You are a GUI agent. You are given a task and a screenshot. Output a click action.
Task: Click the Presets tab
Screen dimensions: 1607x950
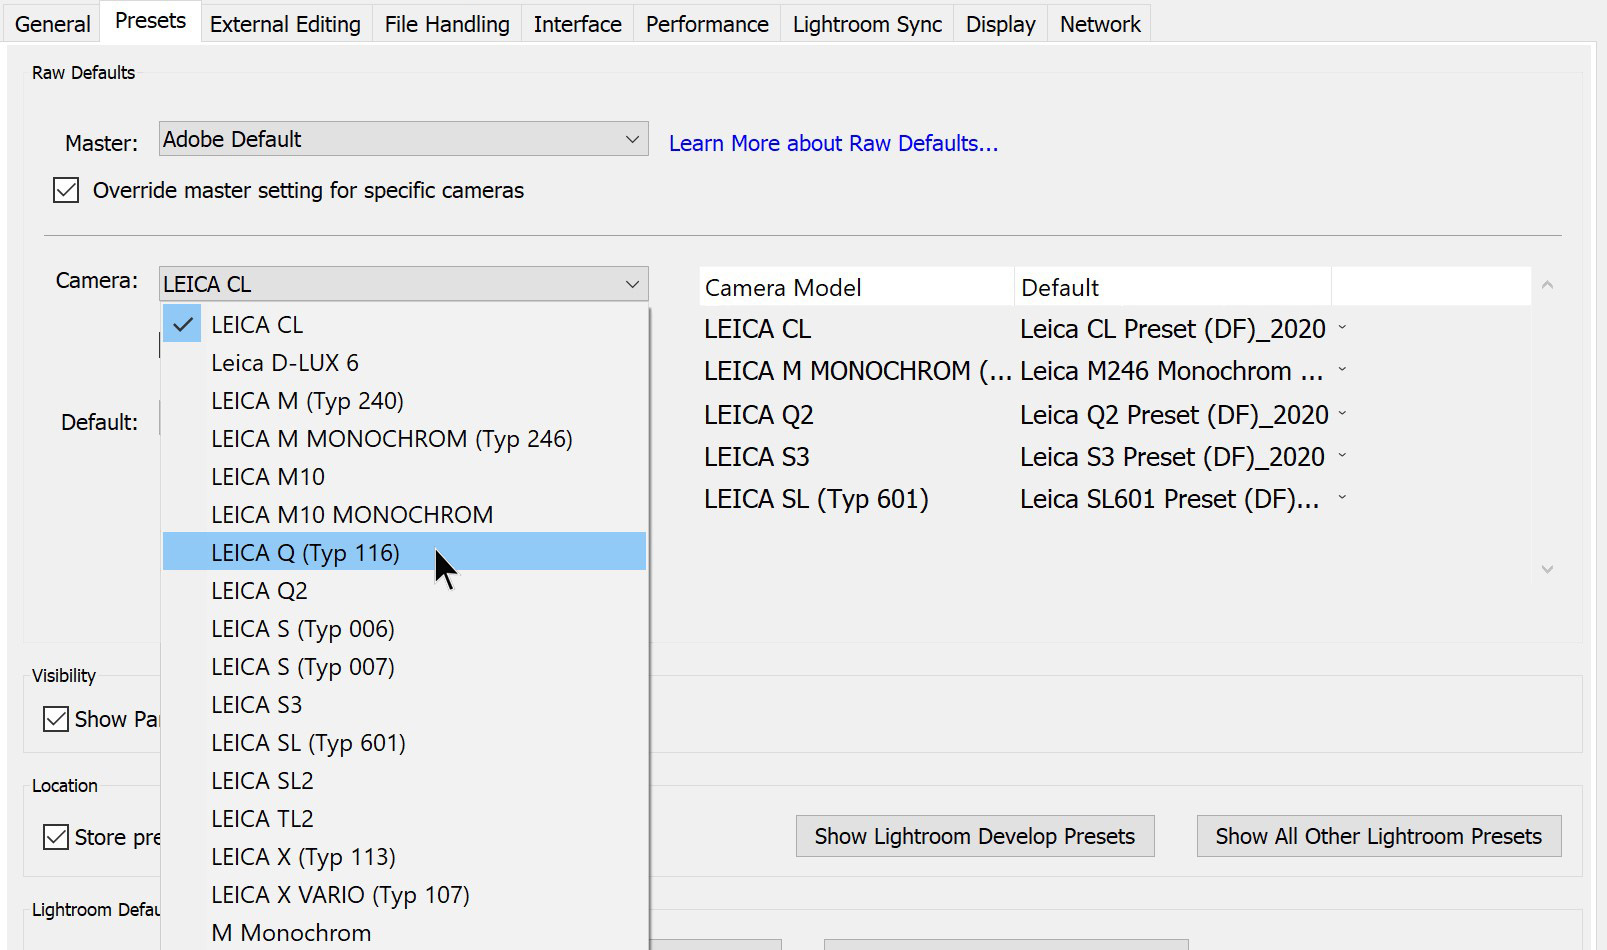(x=150, y=21)
